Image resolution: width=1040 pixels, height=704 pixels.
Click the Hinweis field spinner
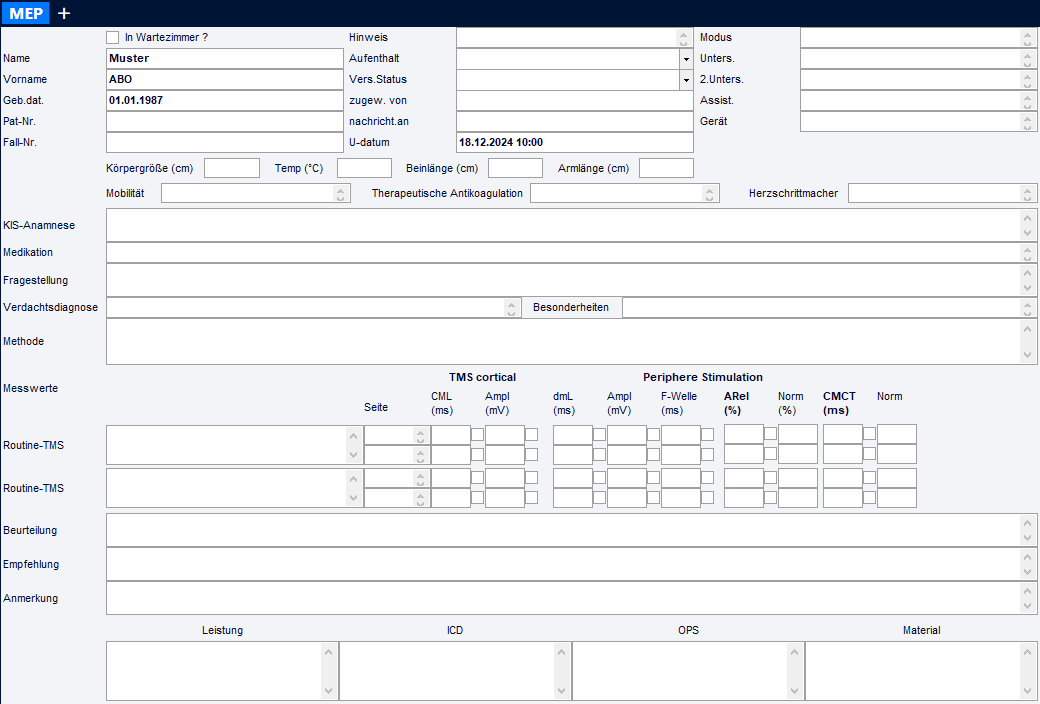tap(684, 38)
